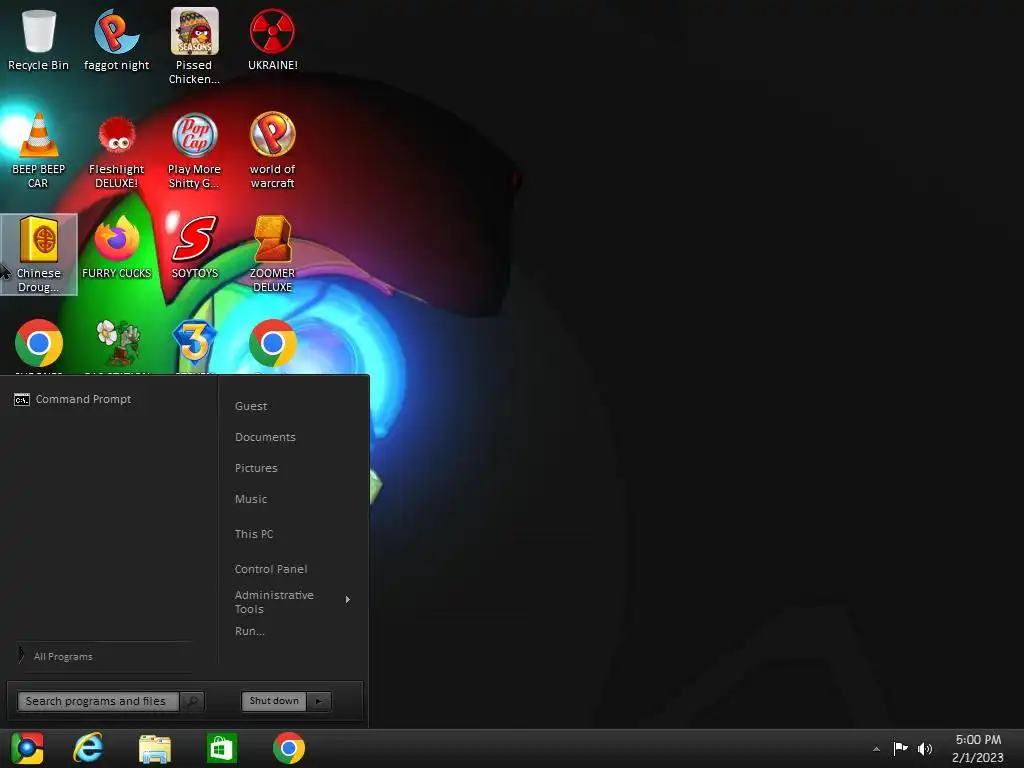
Task: Open the Recycle Bin desktop icon
Action: 39,40
